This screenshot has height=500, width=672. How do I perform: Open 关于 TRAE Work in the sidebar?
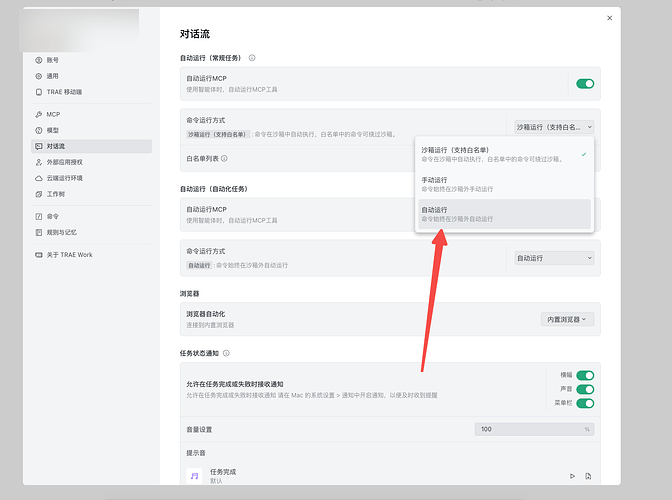(91, 254)
